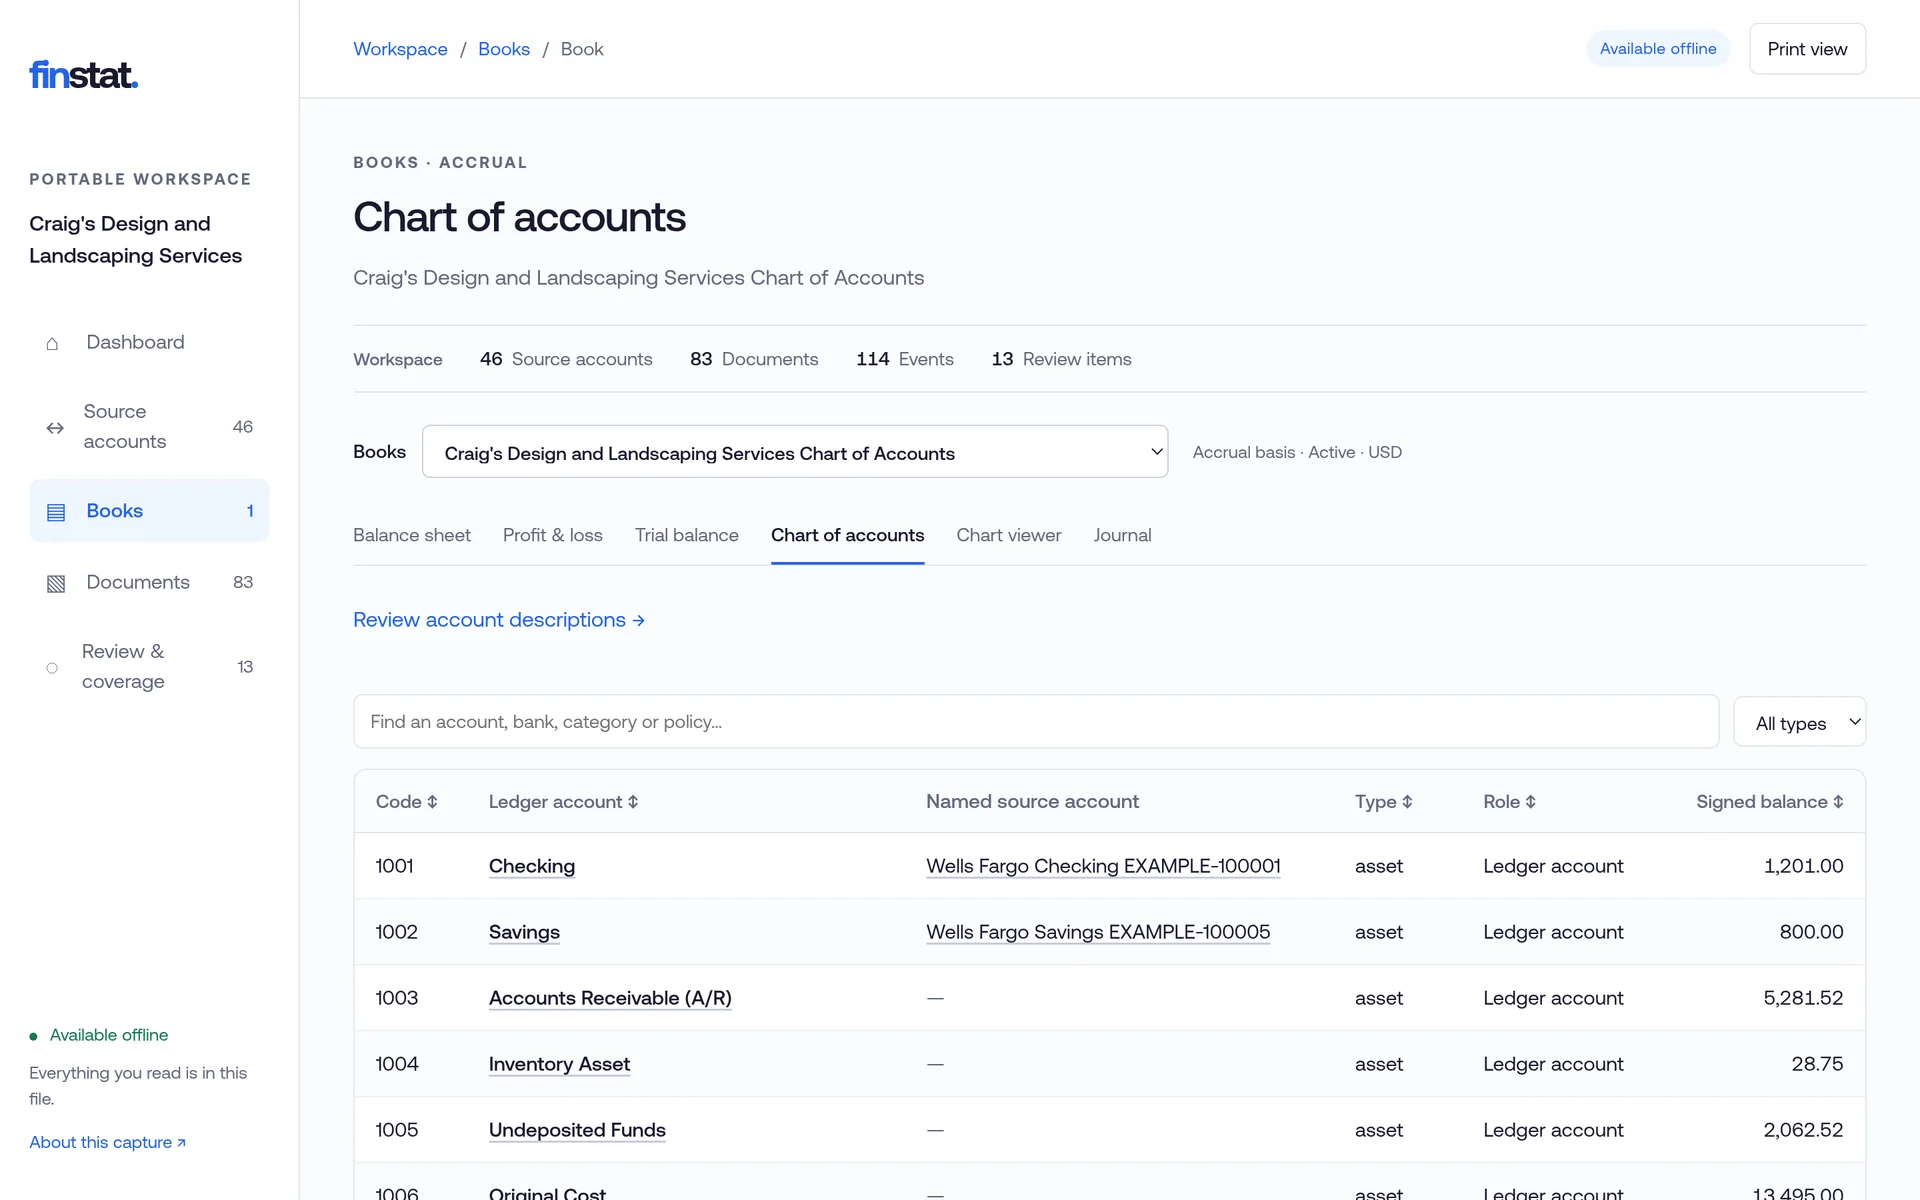Click the 13 Review items stat
Image resolution: width=1920 pixels, height=1200 pixels.
(x=1061, y=359)
